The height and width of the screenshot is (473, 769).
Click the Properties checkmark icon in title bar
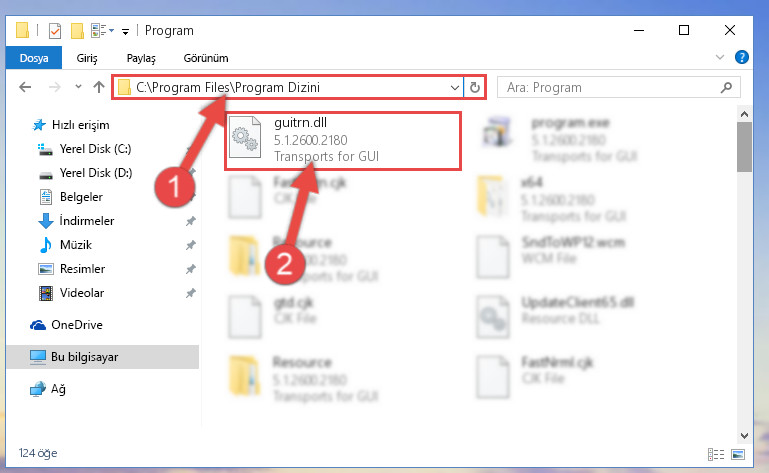pyautogui.click(x=55, y=31)
